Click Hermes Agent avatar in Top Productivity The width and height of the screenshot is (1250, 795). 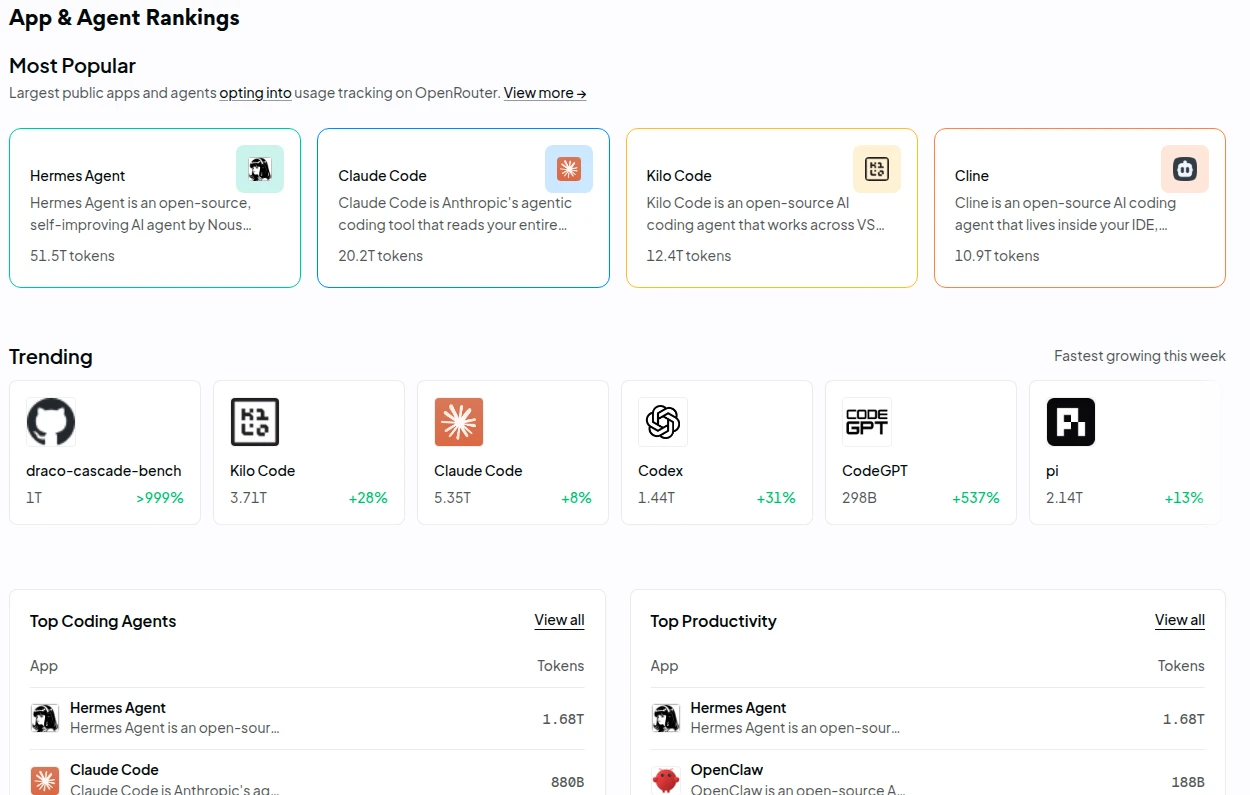click(665, 718)
